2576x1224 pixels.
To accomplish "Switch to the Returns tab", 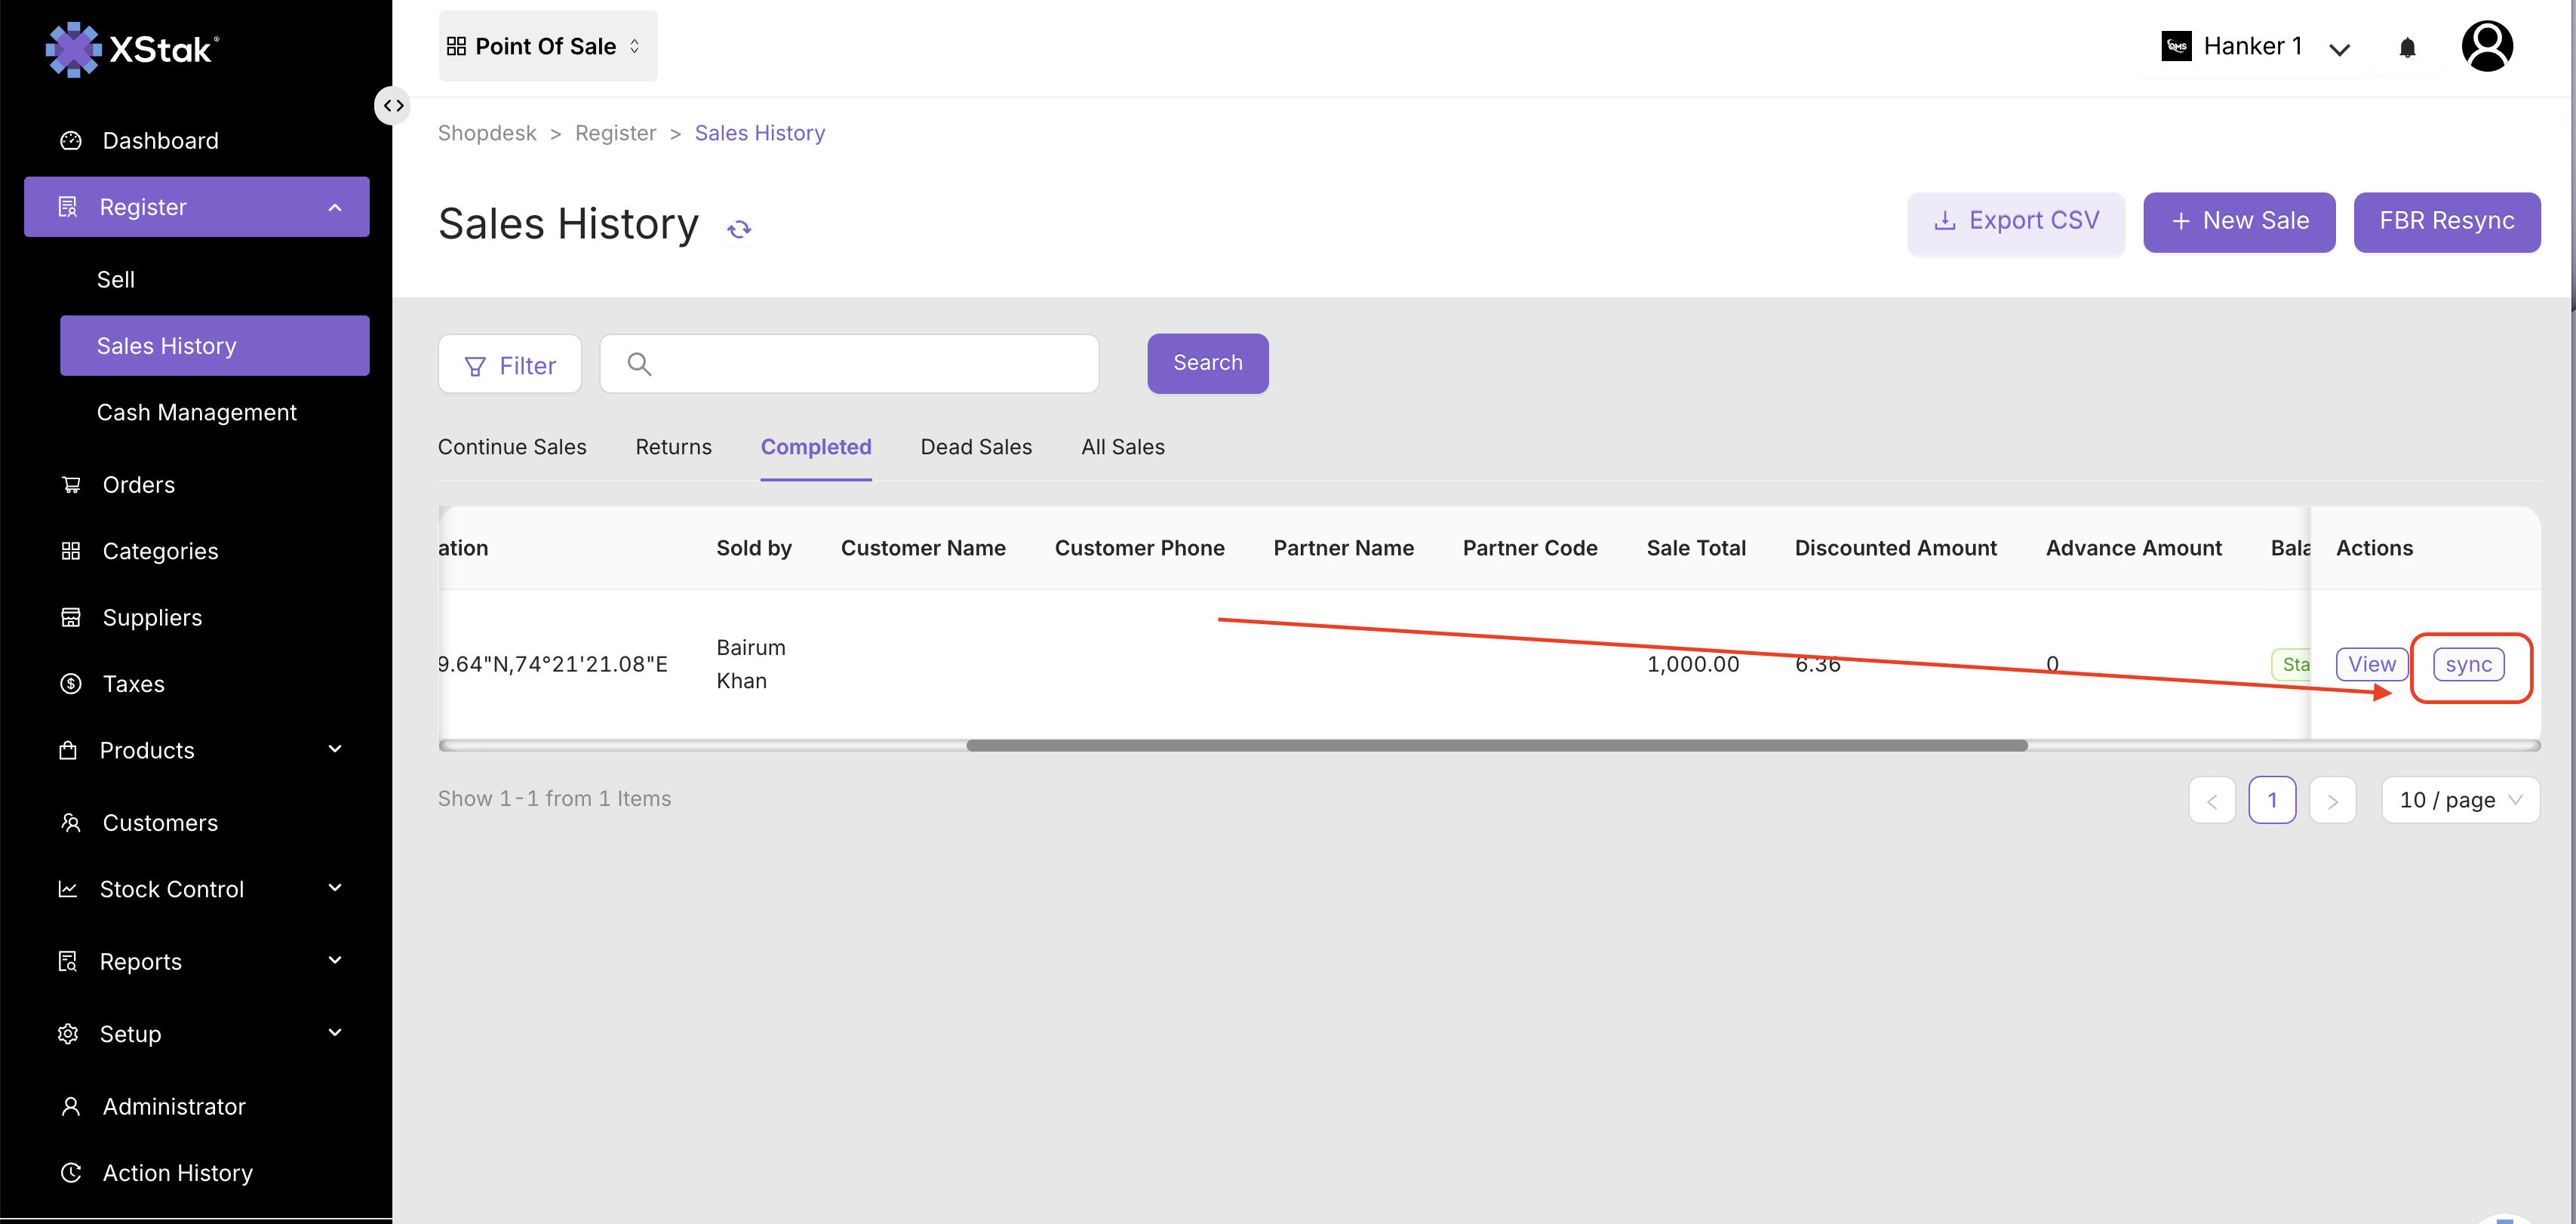I will point(673,447).
